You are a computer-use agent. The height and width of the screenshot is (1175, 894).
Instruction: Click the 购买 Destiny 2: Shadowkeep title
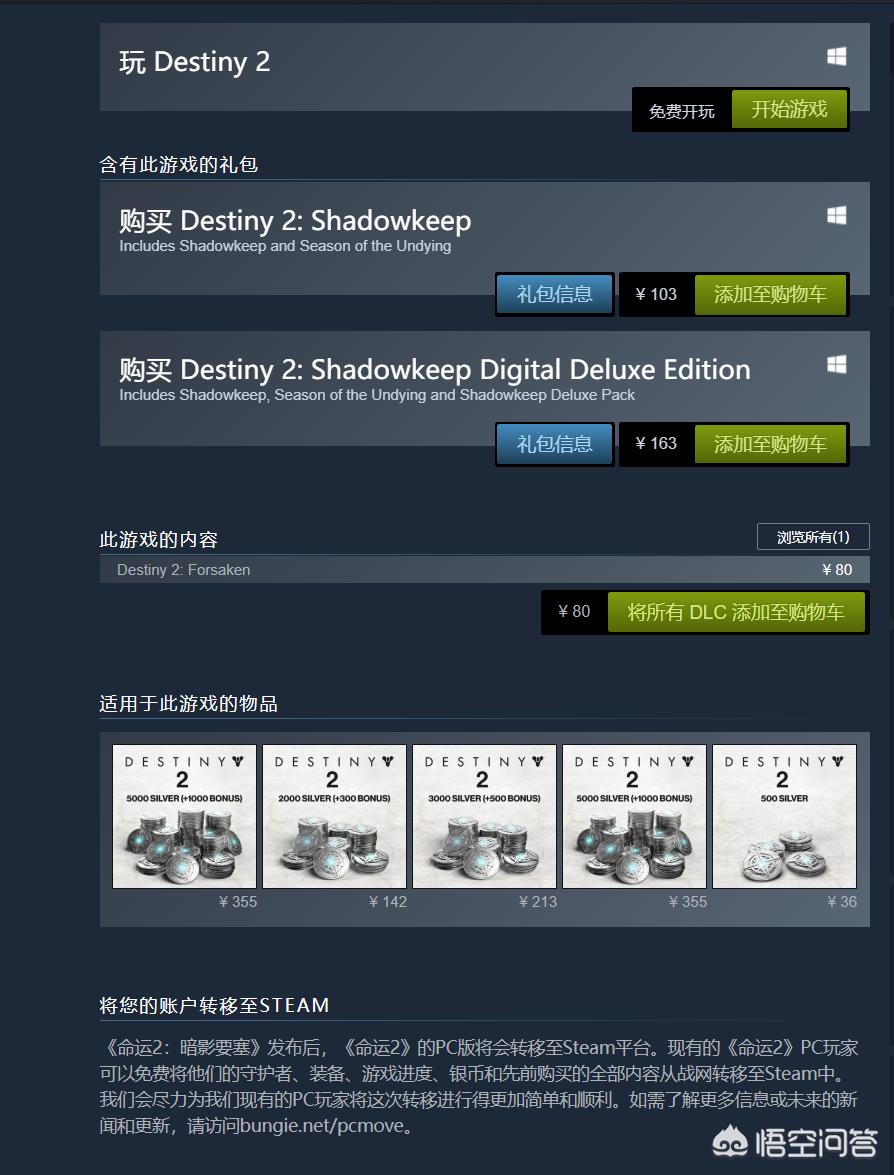(x=295, y=221)
